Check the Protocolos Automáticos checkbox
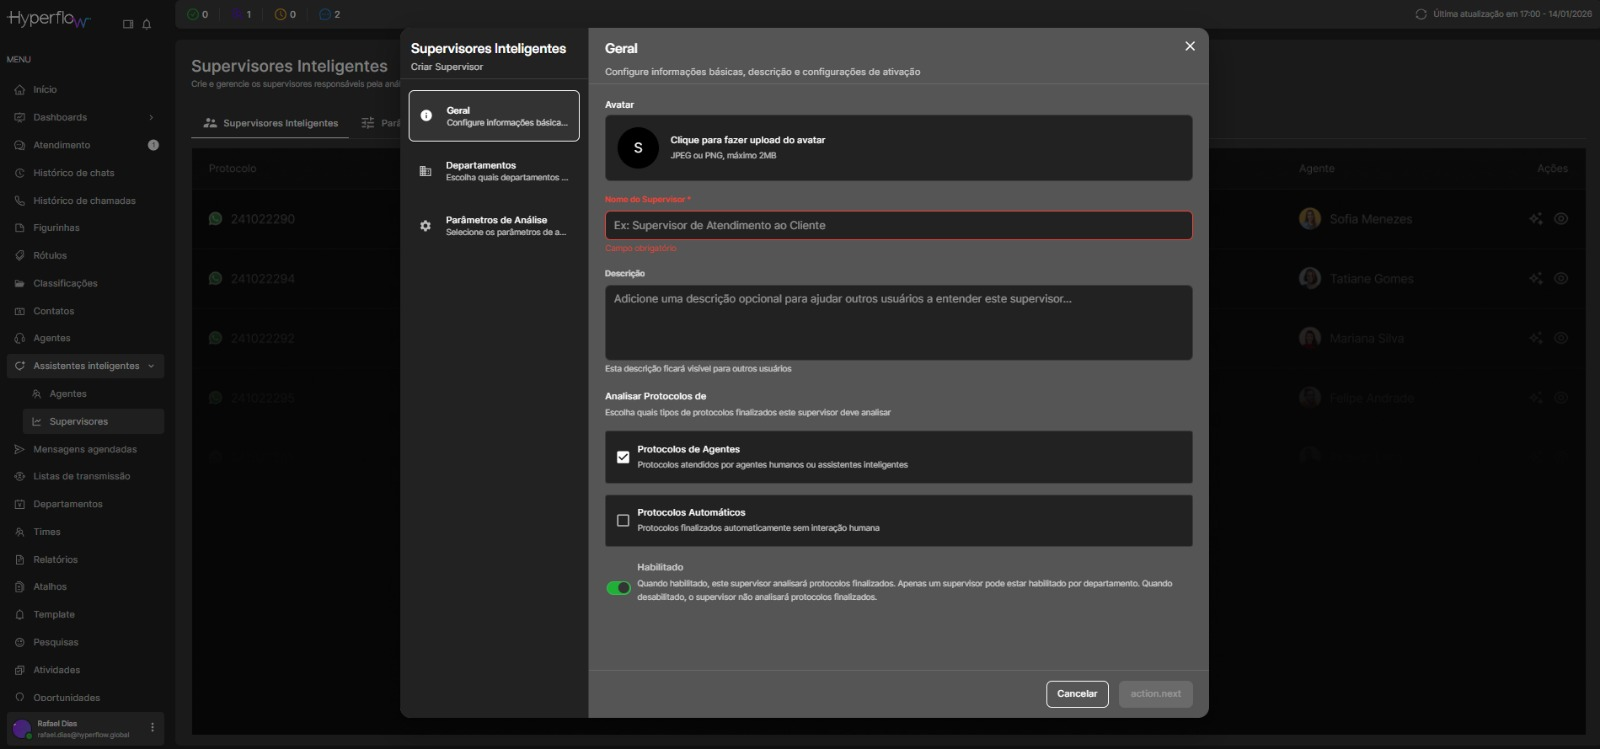Image resolution: width=1600 pixels, height=749 pixels. click(623, 520)
